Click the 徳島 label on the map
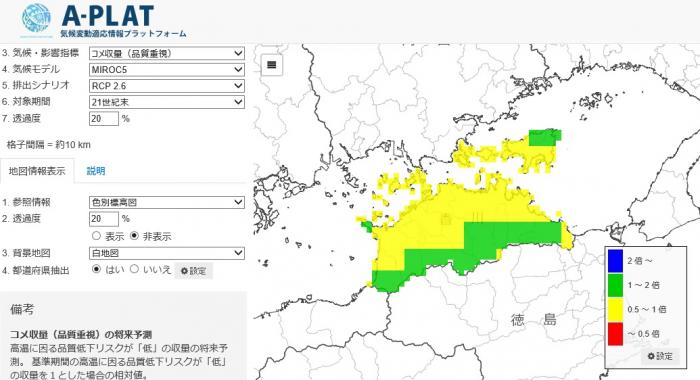The height and width of the screenshot is (380, 700). [534, 320]
